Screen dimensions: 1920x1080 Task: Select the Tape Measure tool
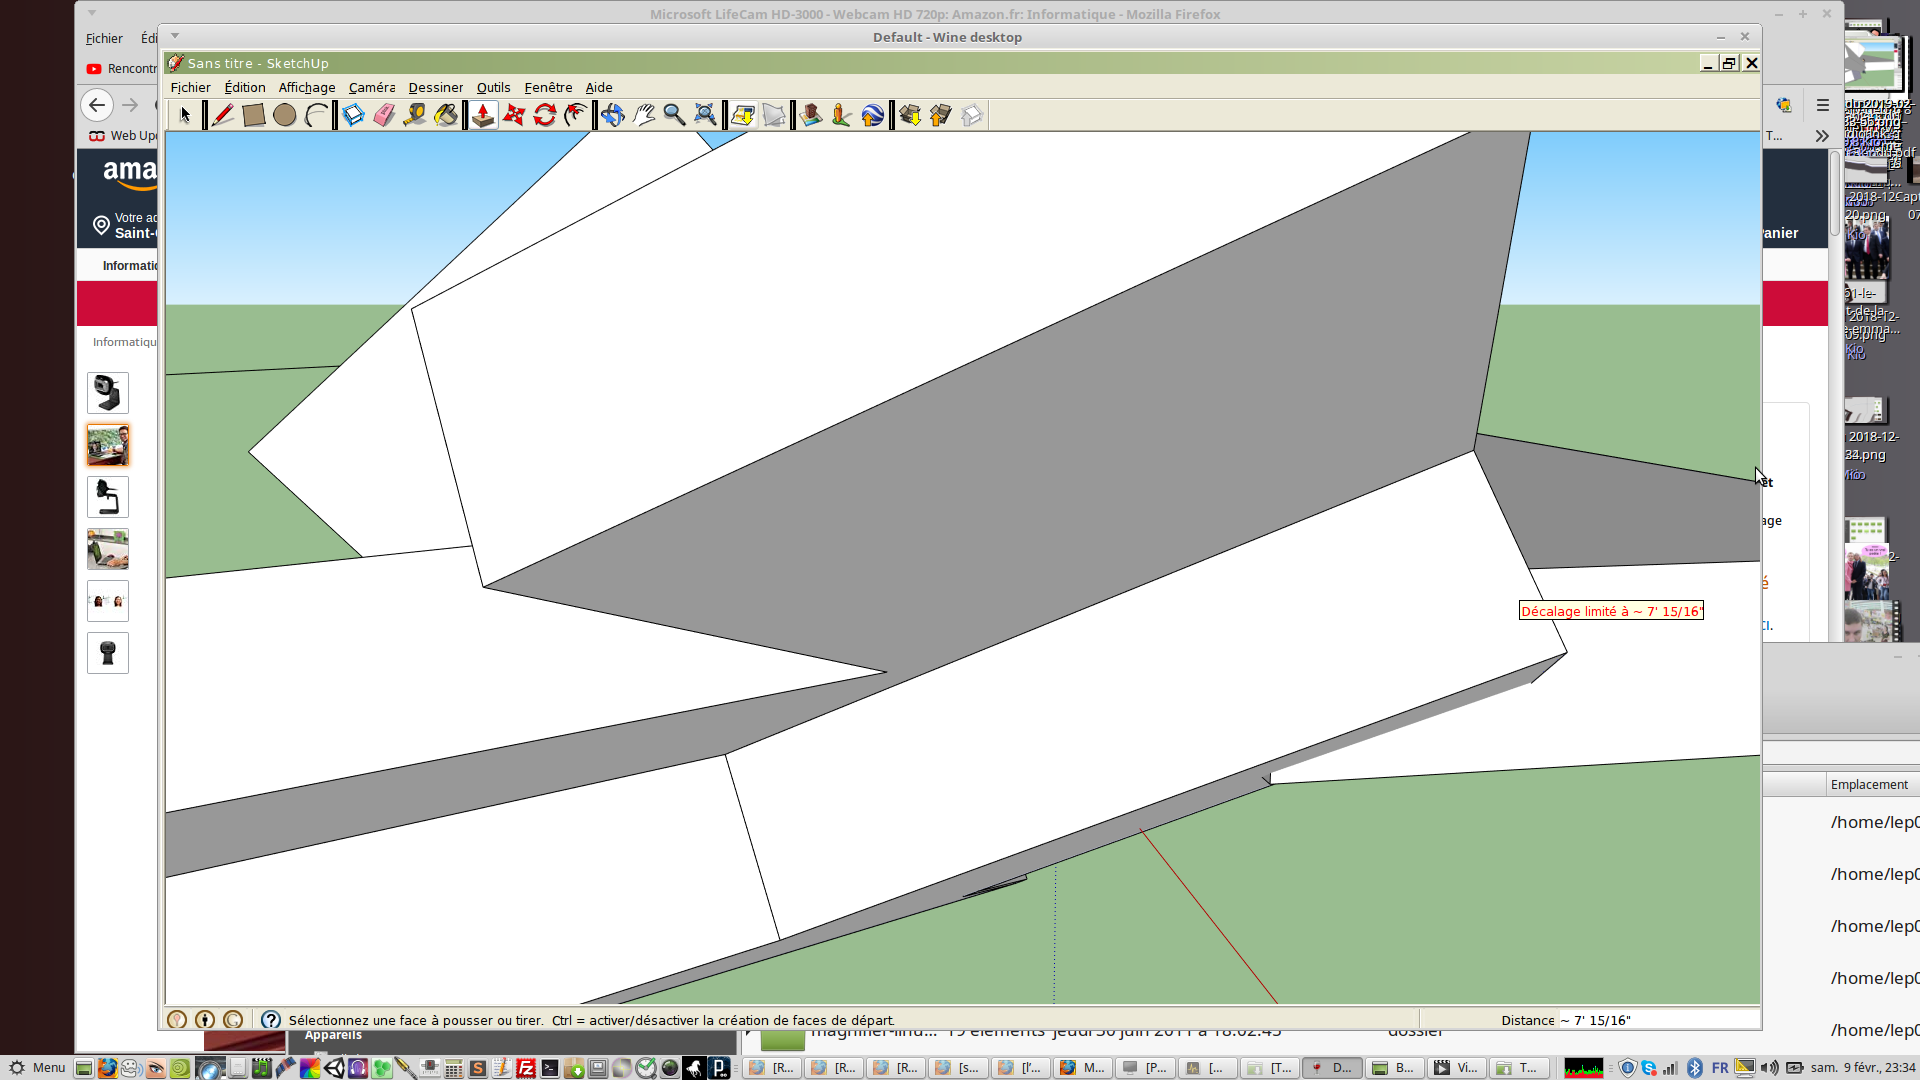[415, 115]
